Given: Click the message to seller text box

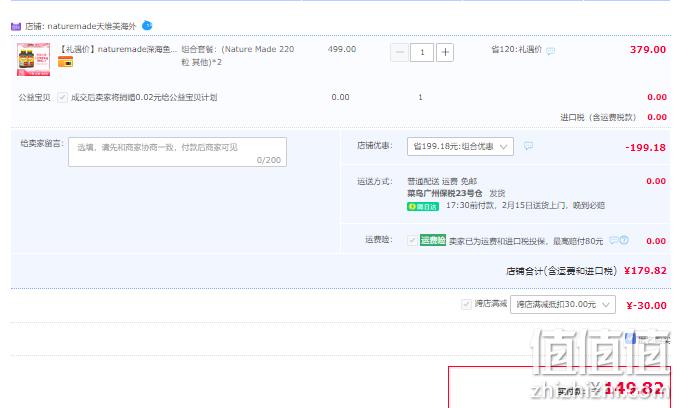Looking at the screenshot, I should [x=177, y=152].
